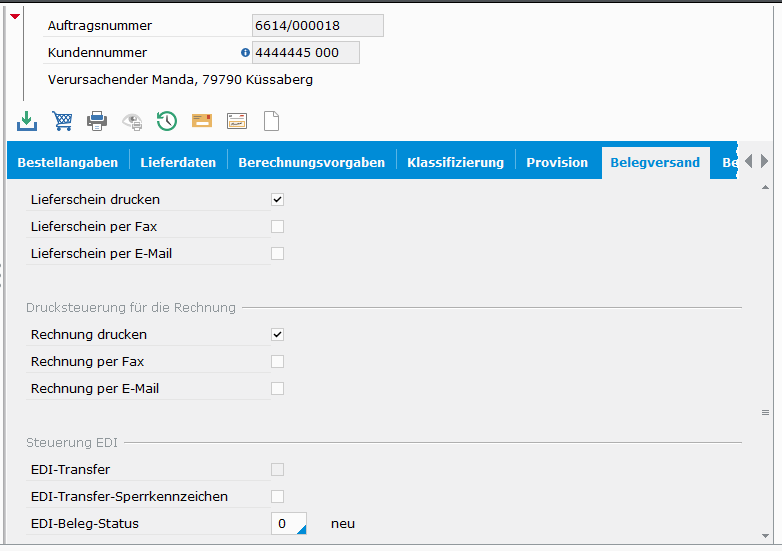Open the shopping cart icon
Screen dimensions: 782x551
(x=62, y=121)
